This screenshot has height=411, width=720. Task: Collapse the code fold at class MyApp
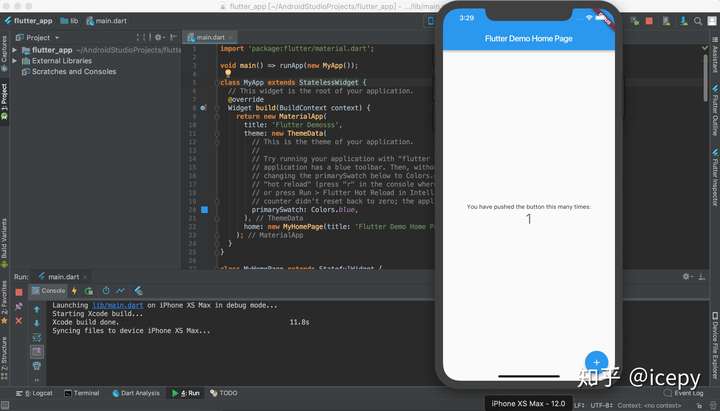coord(217,83)
